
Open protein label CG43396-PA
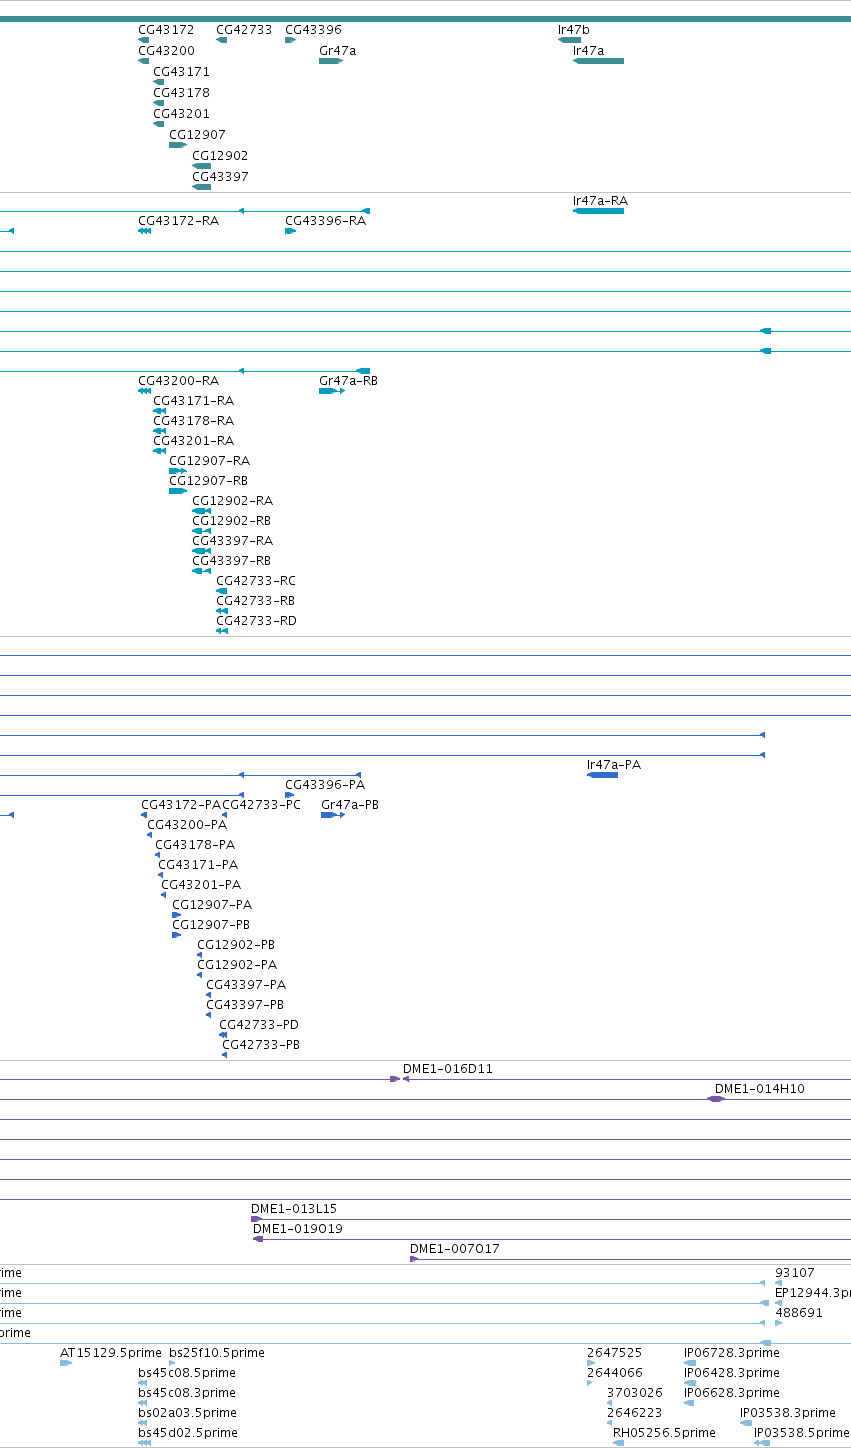(x=325, y=785)
